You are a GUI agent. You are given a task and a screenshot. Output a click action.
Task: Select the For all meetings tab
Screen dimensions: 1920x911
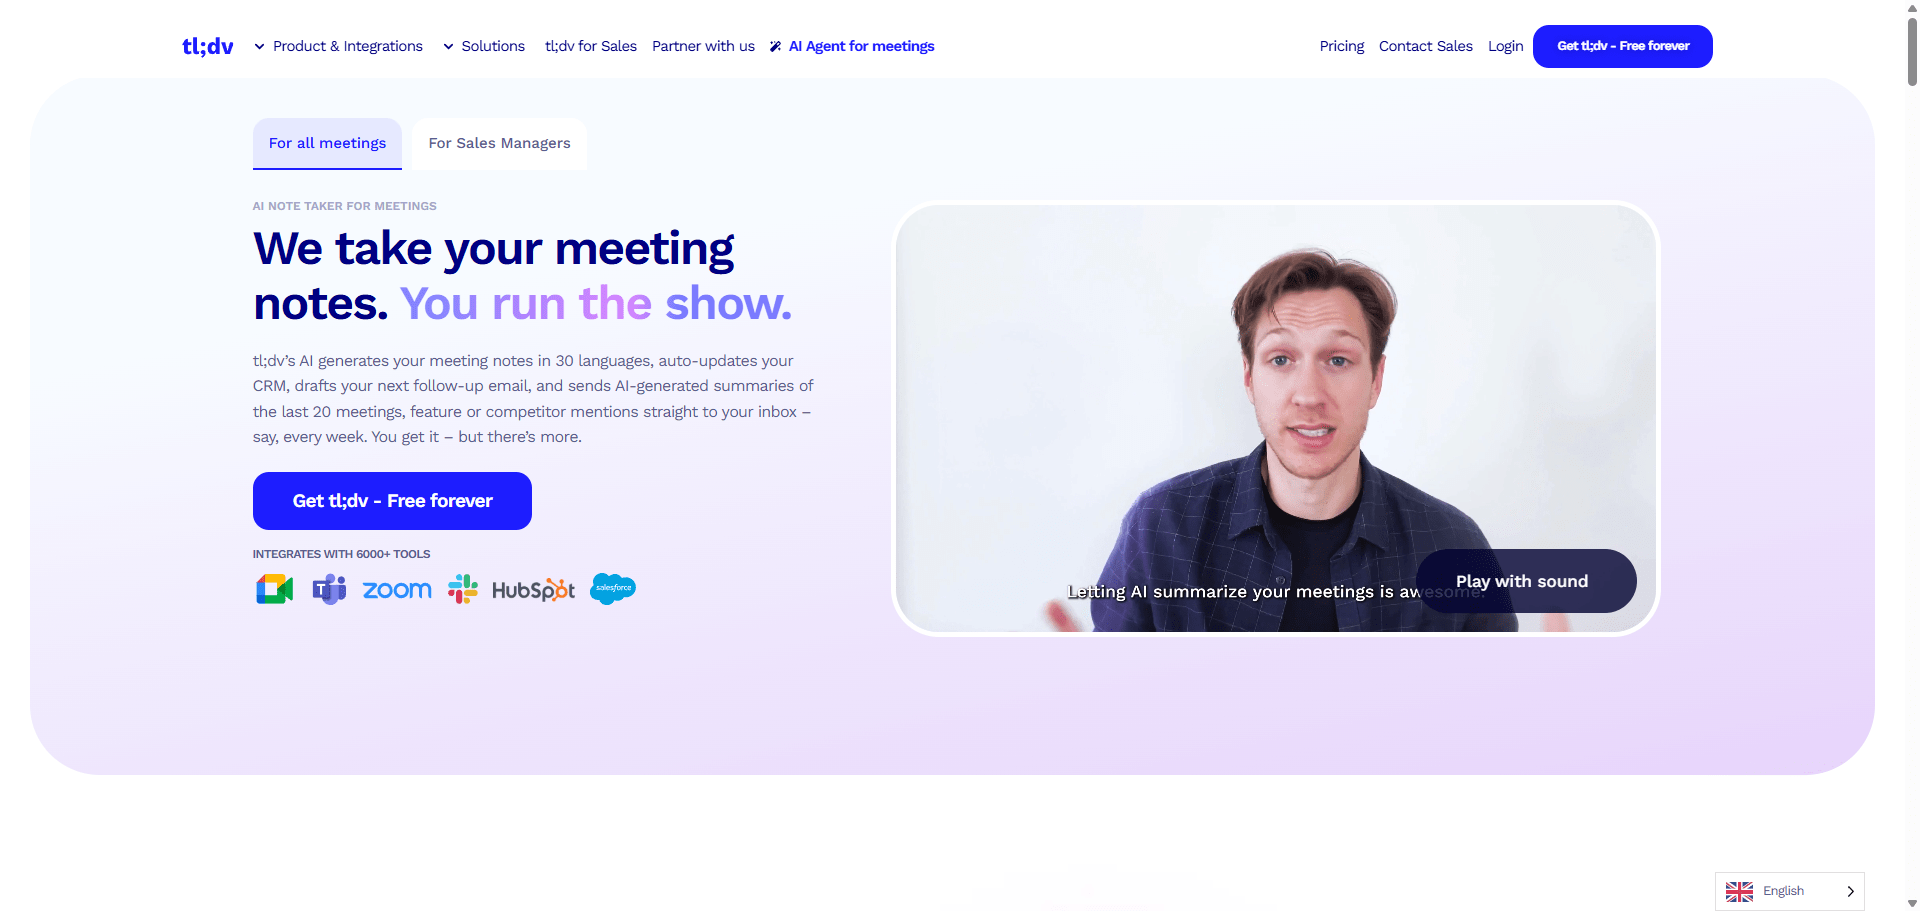(x=327, y=143)
